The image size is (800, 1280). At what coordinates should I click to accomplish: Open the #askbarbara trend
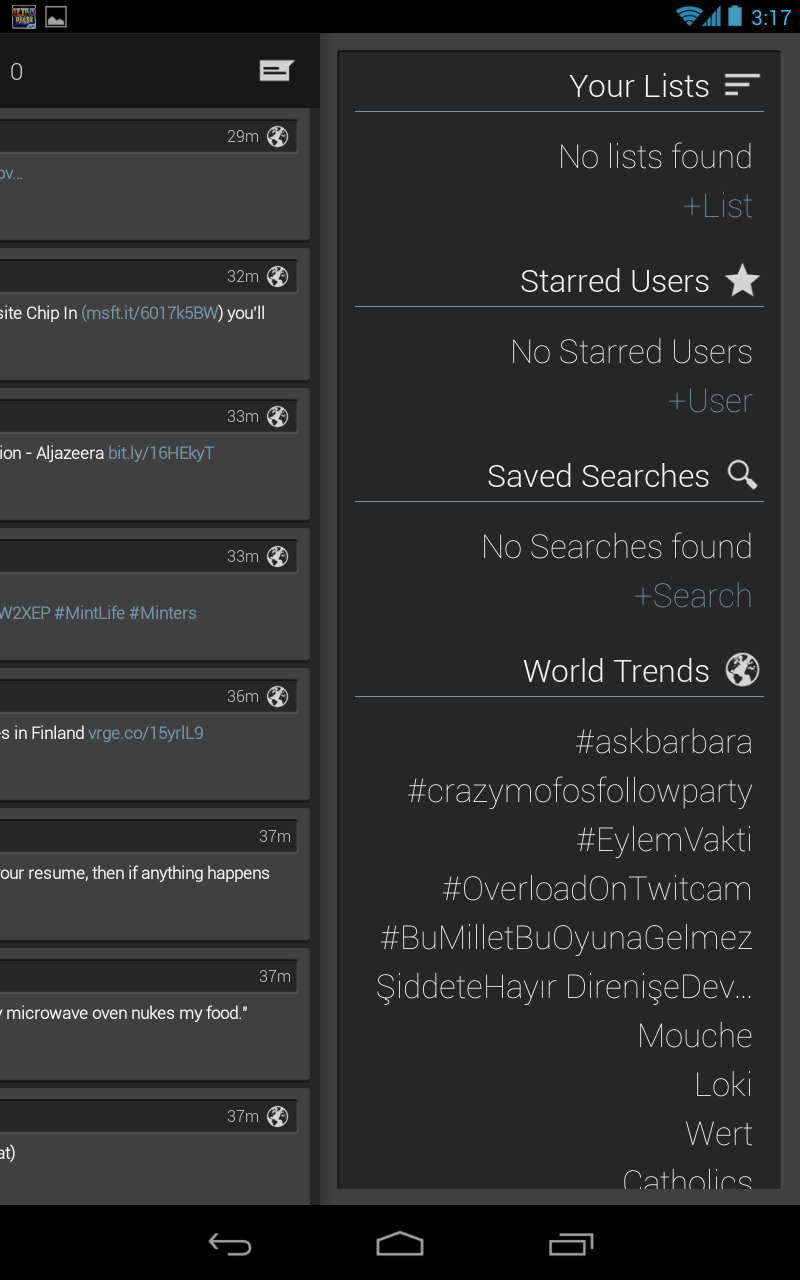[x=664, y=742]
